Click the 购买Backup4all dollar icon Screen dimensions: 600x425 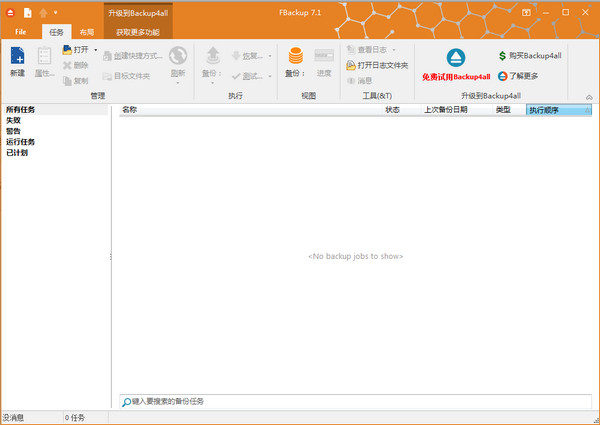502,56
